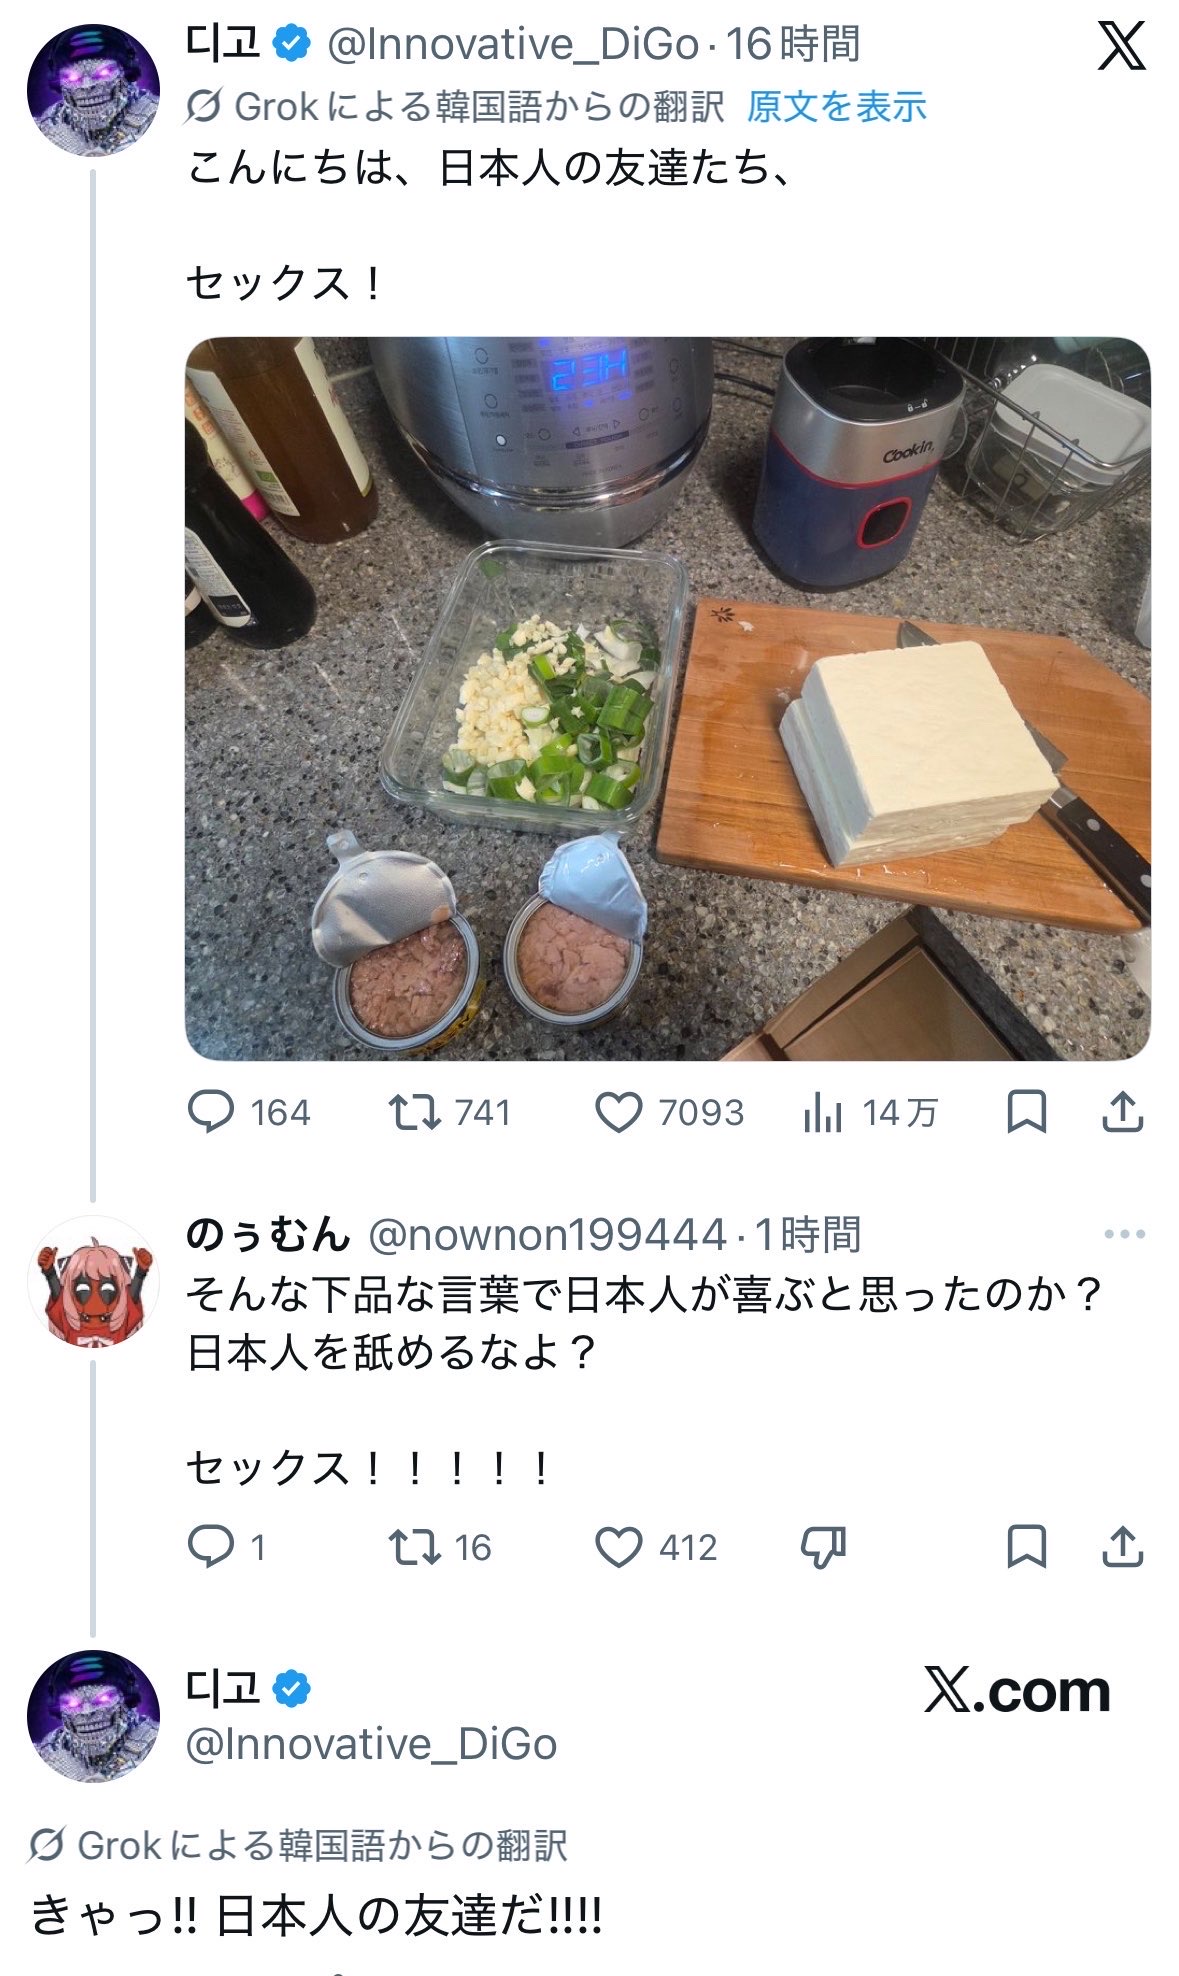This screenshot has width=1179, height=1976.
Task: Share the tofu photo post
Action: [x=1122, y=1112]
